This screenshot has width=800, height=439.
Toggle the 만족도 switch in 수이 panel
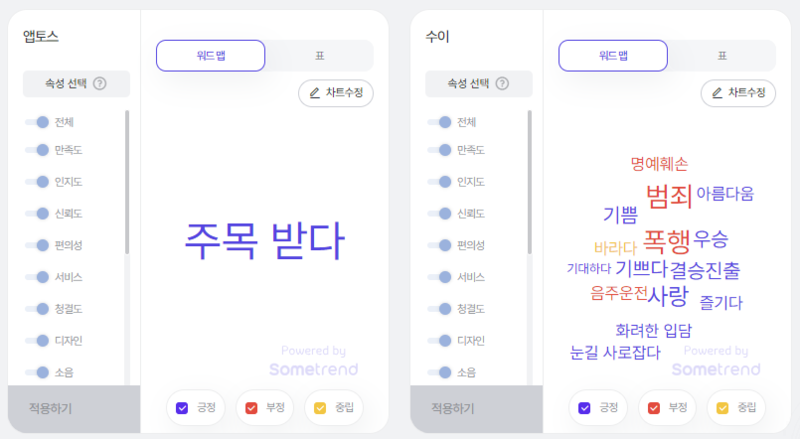440,150
